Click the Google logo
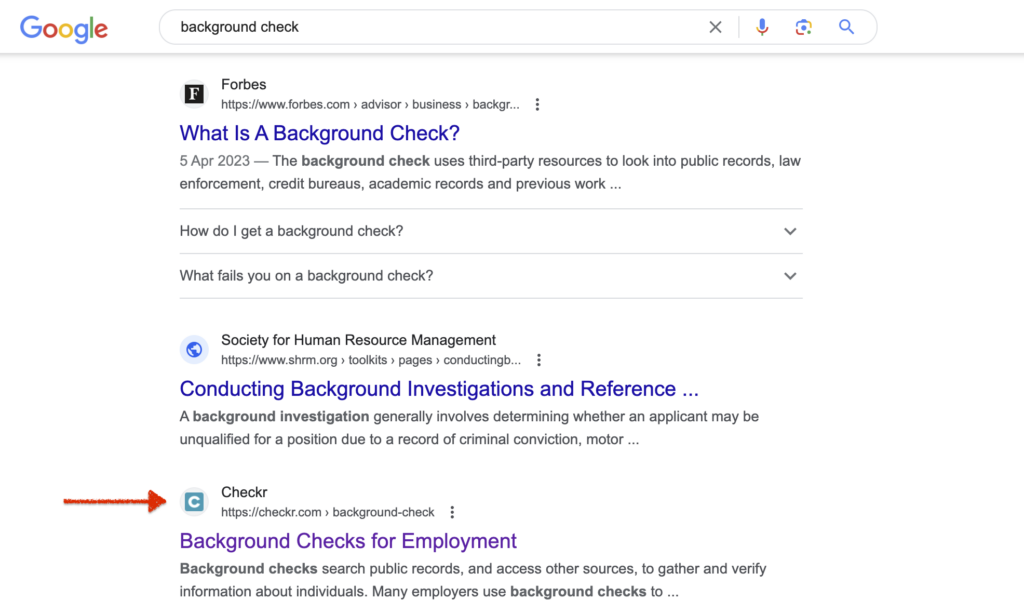This screenshot has width=1024, height=613. click(x=63, y=29)
